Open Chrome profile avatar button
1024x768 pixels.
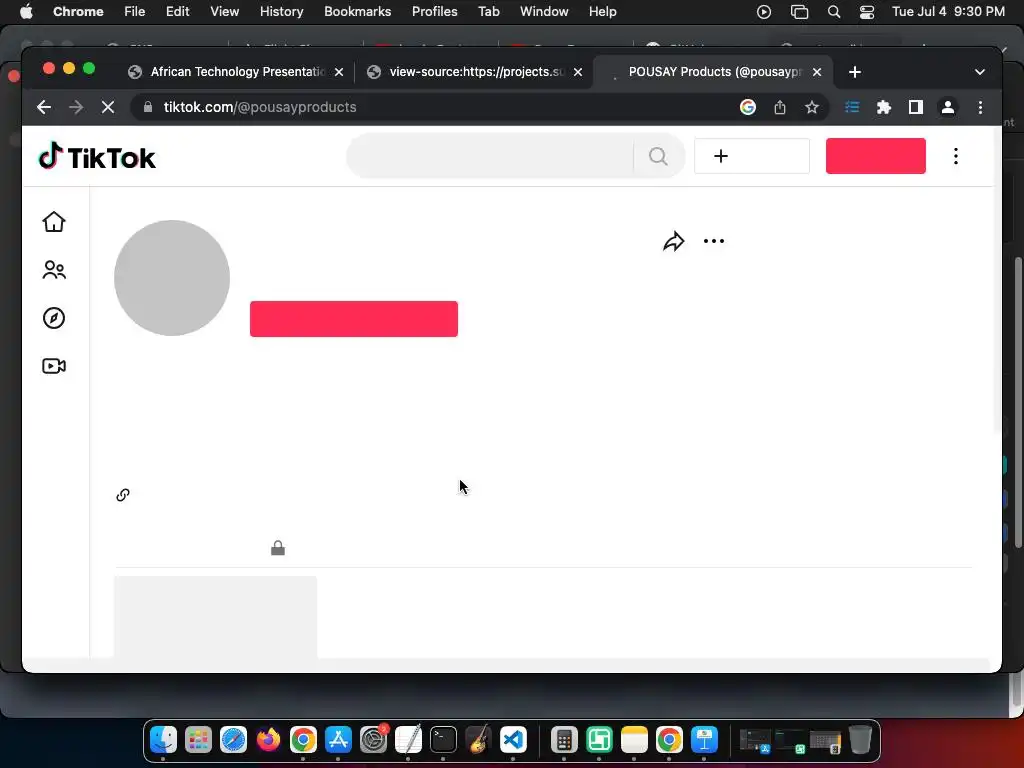(x=948, y=107)
